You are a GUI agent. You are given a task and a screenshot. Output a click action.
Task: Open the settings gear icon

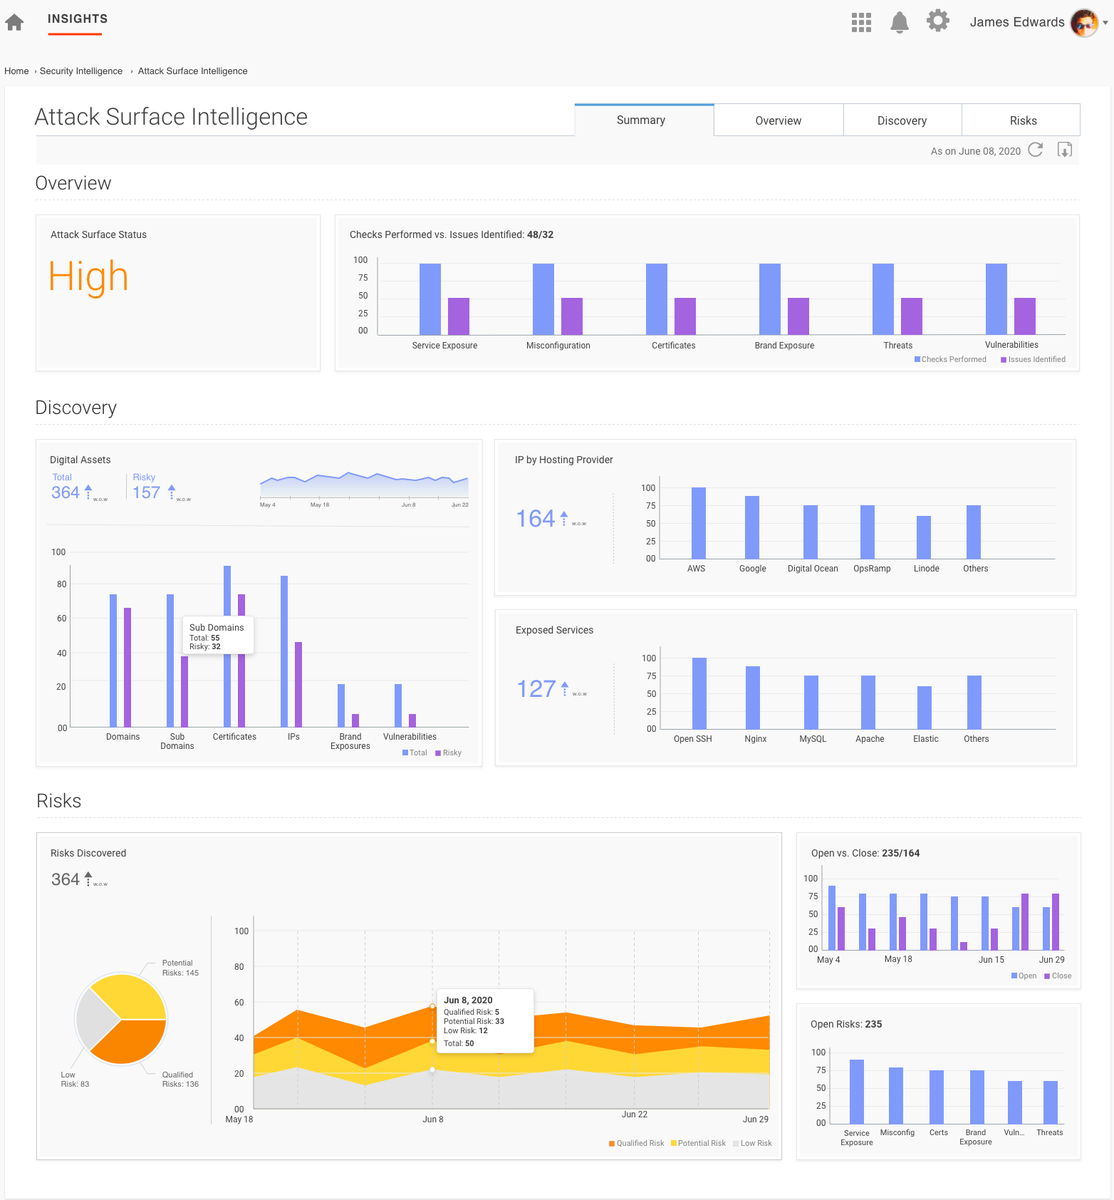937,21
